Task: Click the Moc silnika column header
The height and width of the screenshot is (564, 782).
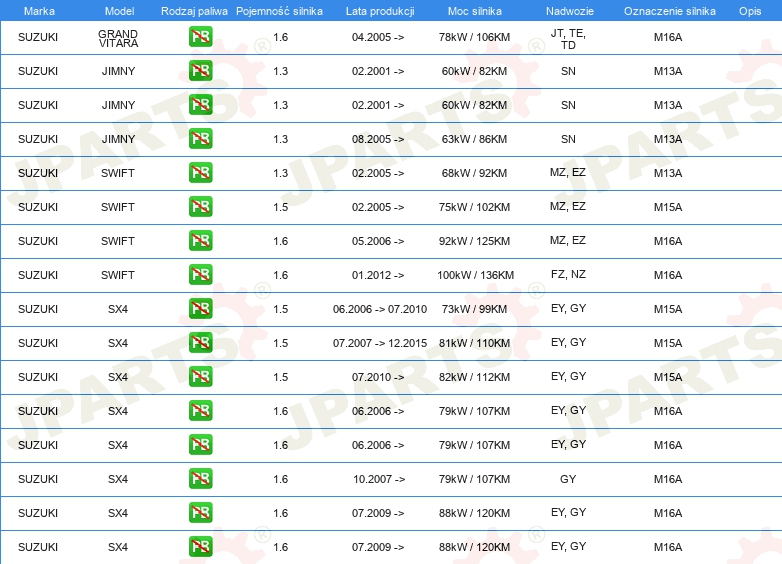Action: (x=475, y=10)
